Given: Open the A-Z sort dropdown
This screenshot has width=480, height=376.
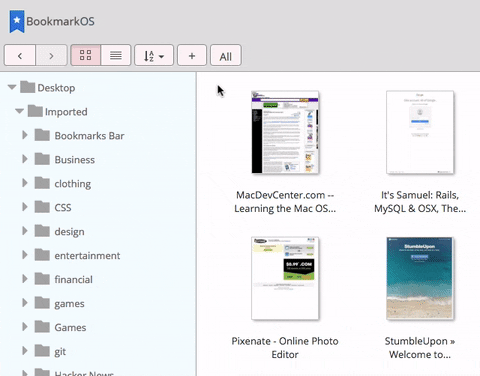Looking at the screenshot, I should pos(154,55).
